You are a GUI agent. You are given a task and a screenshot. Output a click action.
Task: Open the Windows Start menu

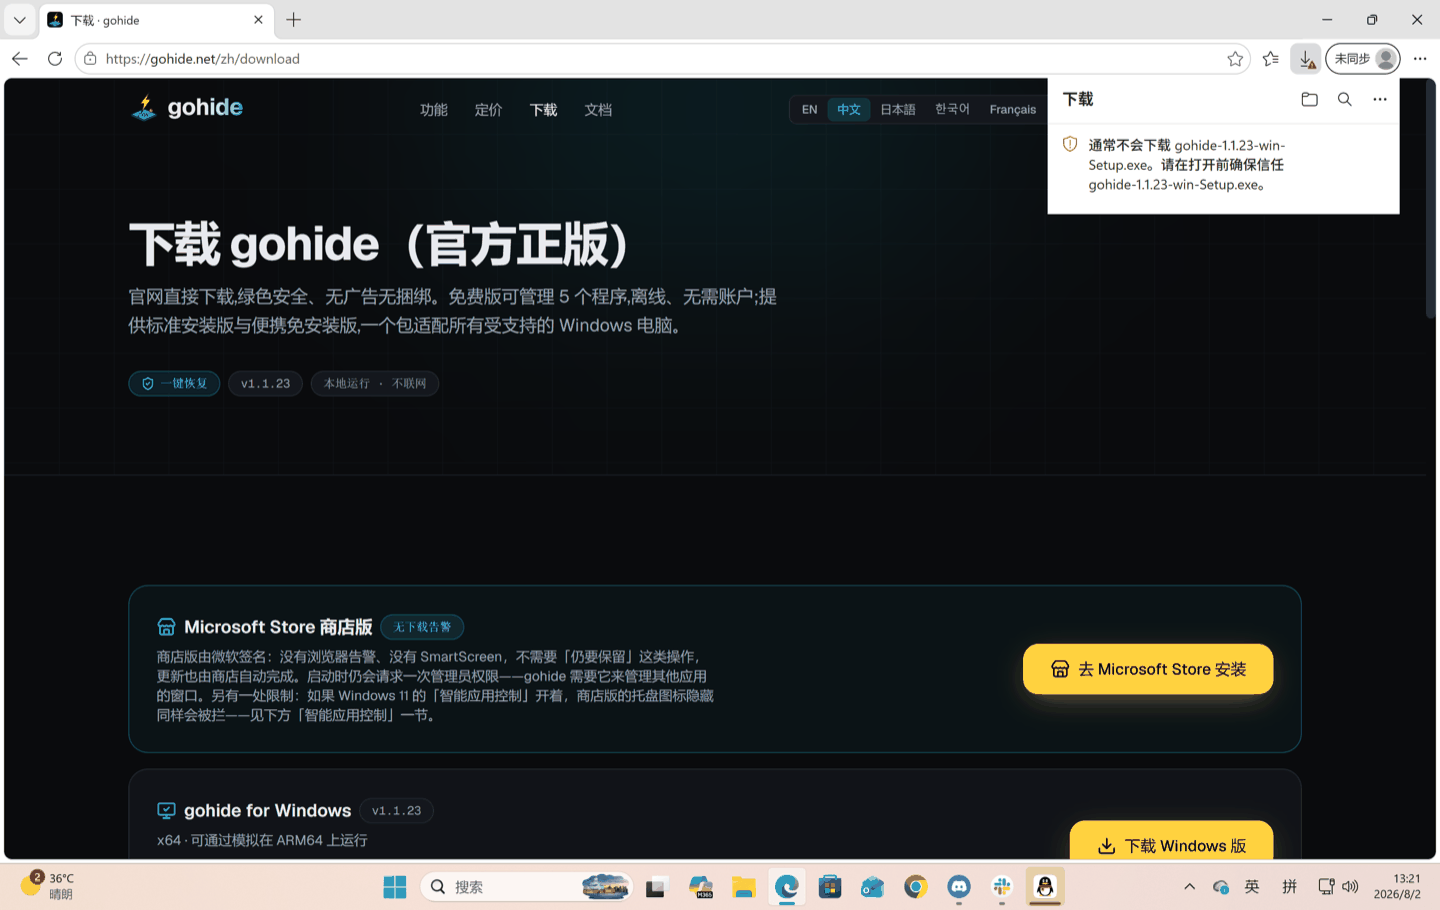[x=395, y=887]
